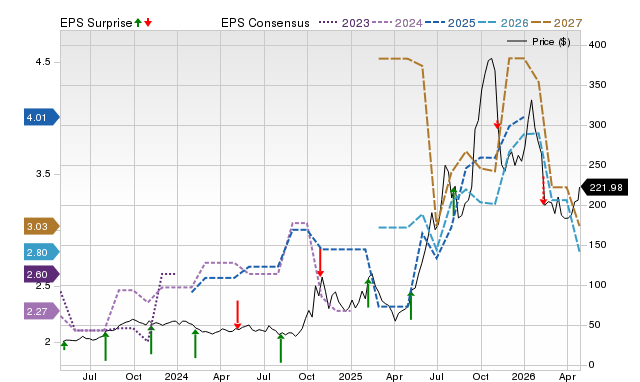Click the 2.60 dark purple EPS tag
640x382 pixels.
tap(42, 275)
